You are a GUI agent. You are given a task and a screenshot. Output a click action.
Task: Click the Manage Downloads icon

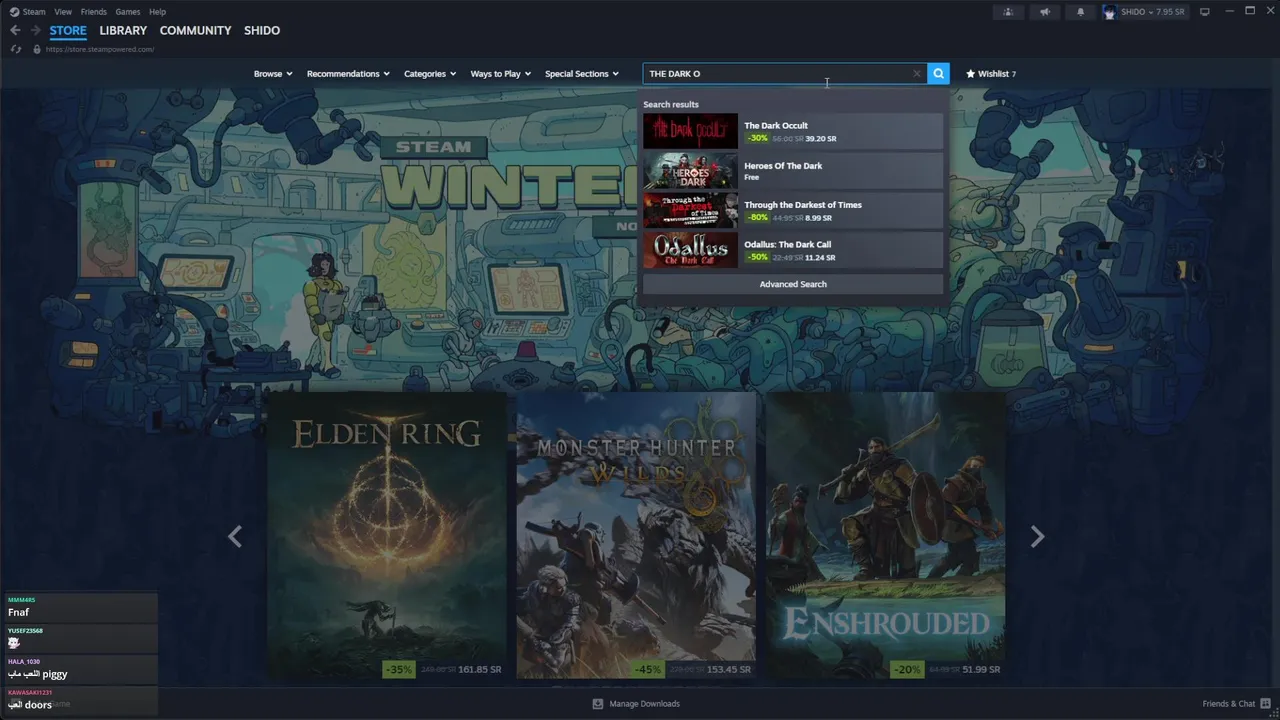[598, 704]
